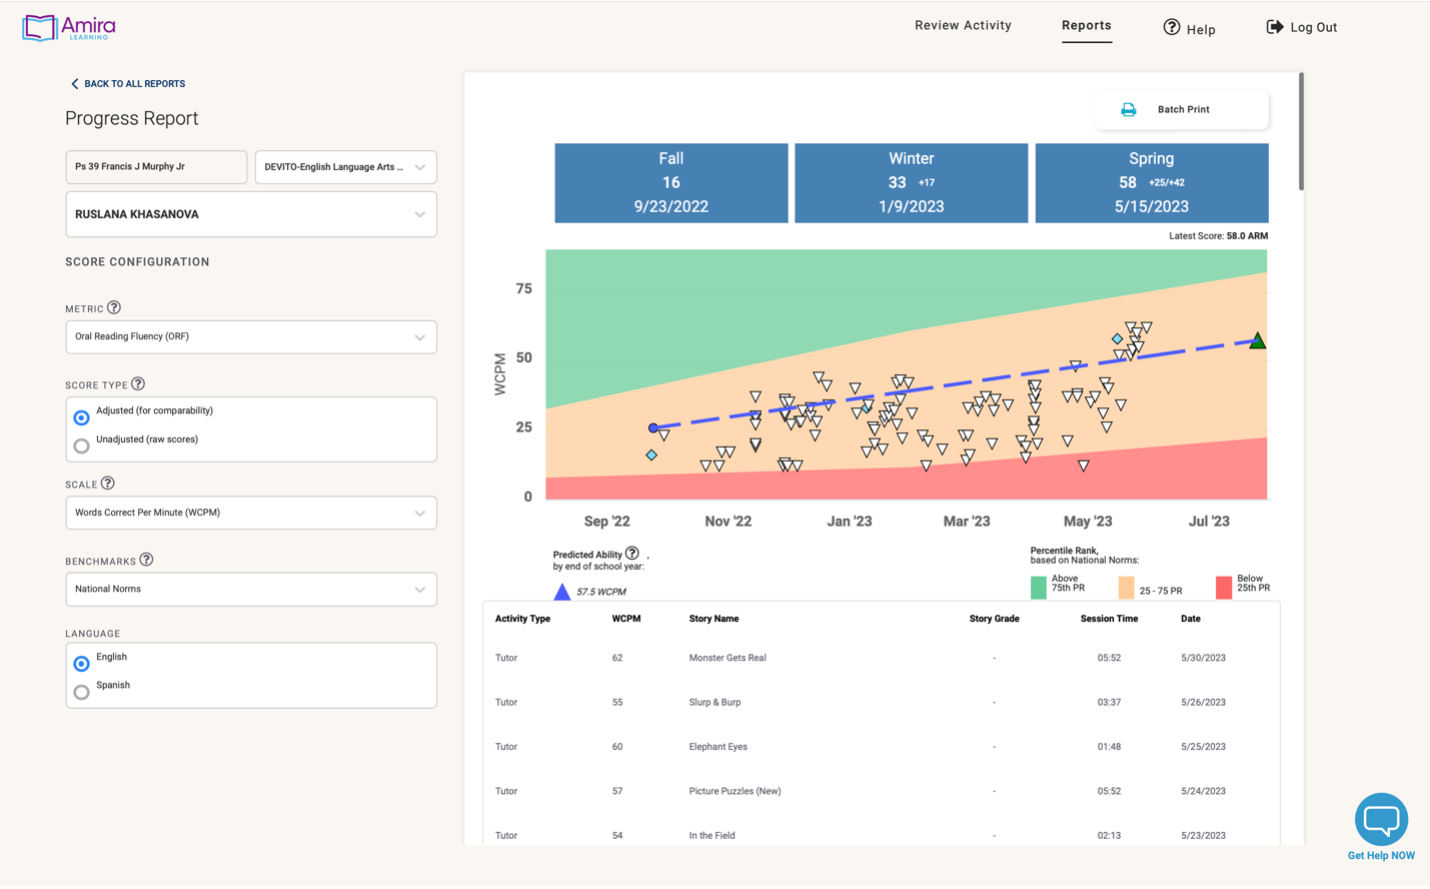Click the Ps 39 Francis J Murphy Jr field
This screenshot has width=1430, height=889.
point(156,167)
